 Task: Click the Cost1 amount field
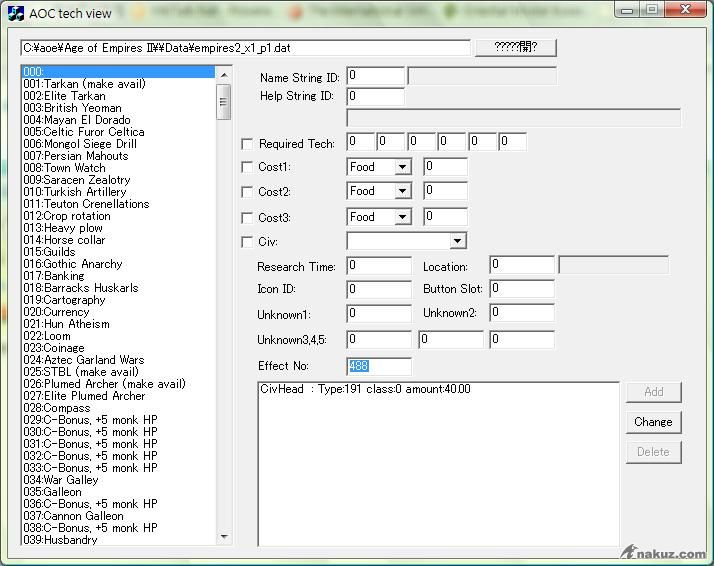[x=445, y=167]
